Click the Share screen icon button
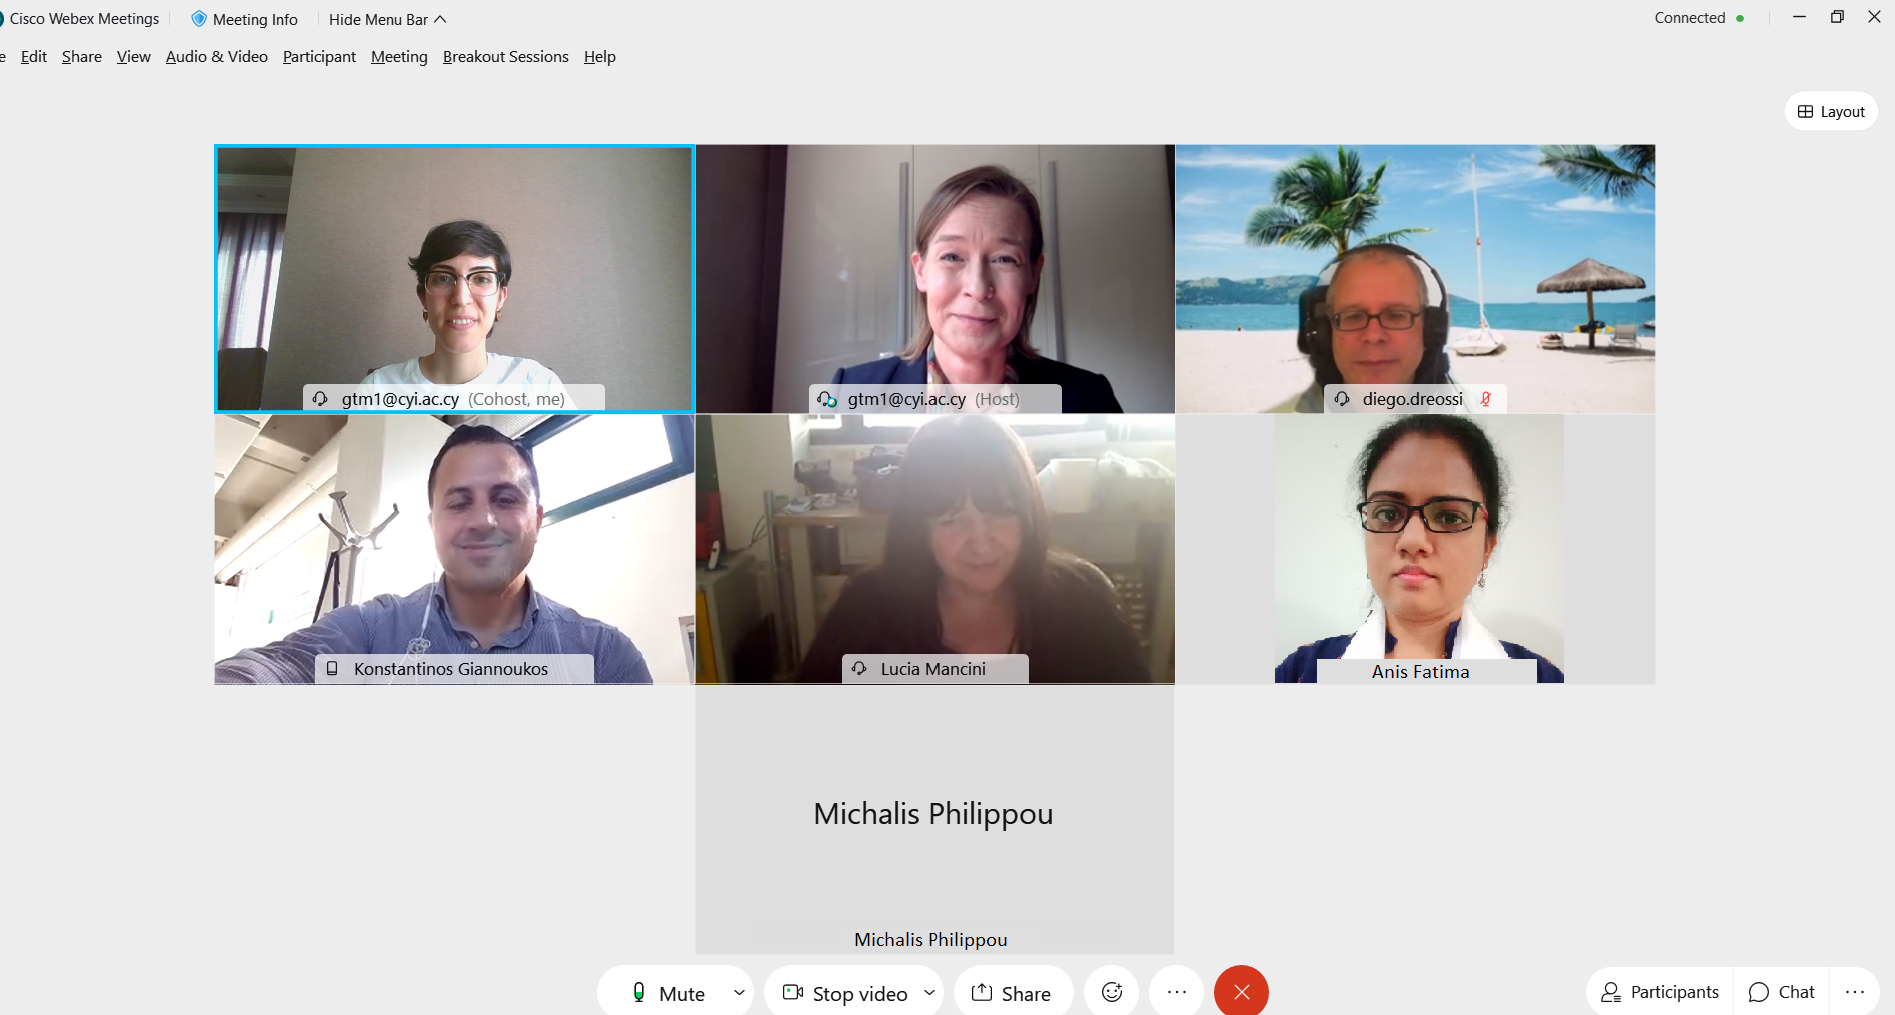 tap(1012, 992)
